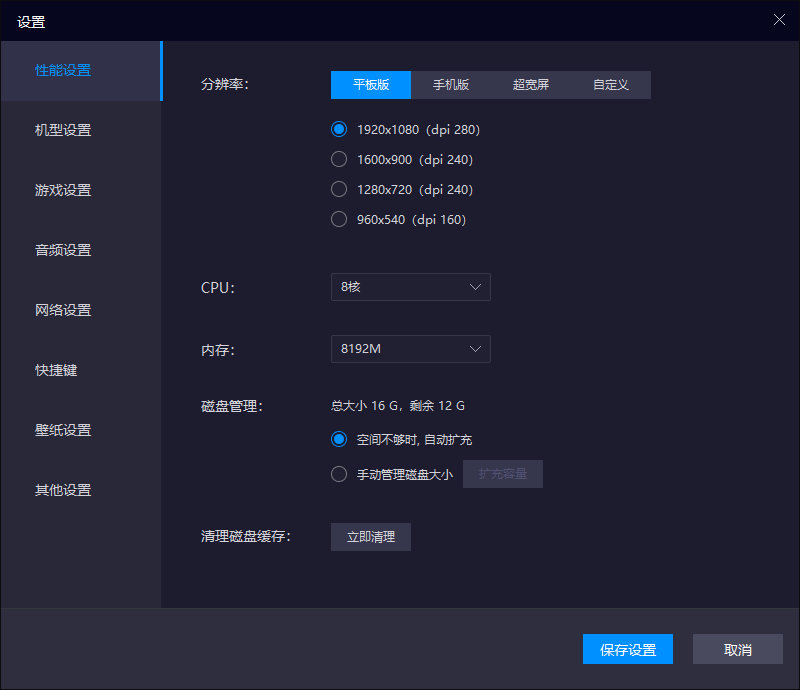Image resolution: width=800 pixels, height=690 pixels.
Task: Switch to the 手机版 resolution tab
Action: pos(451,85)
